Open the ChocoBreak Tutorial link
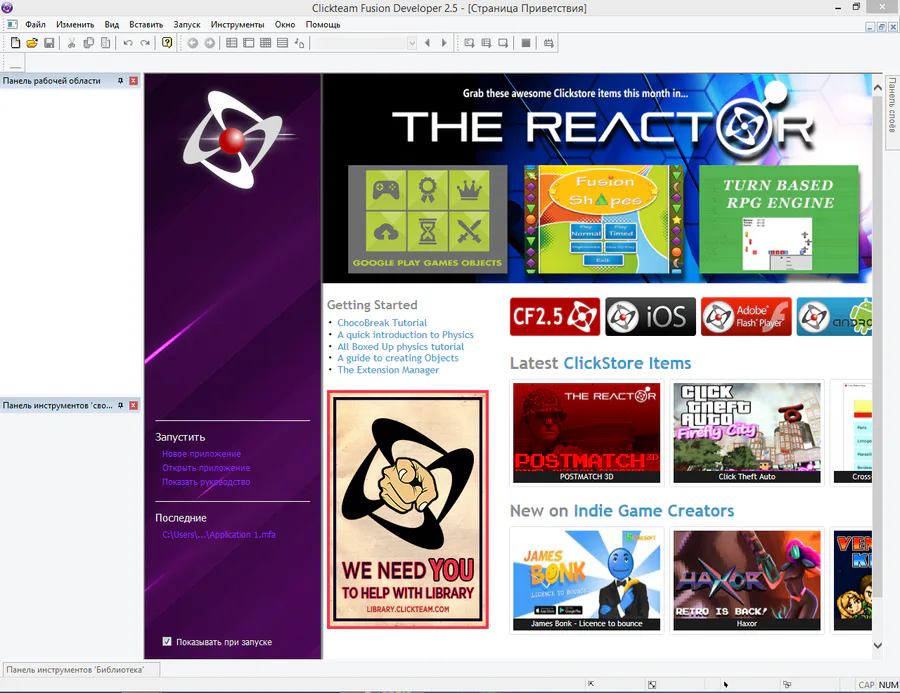900x693 pixels. pos(382,323)
